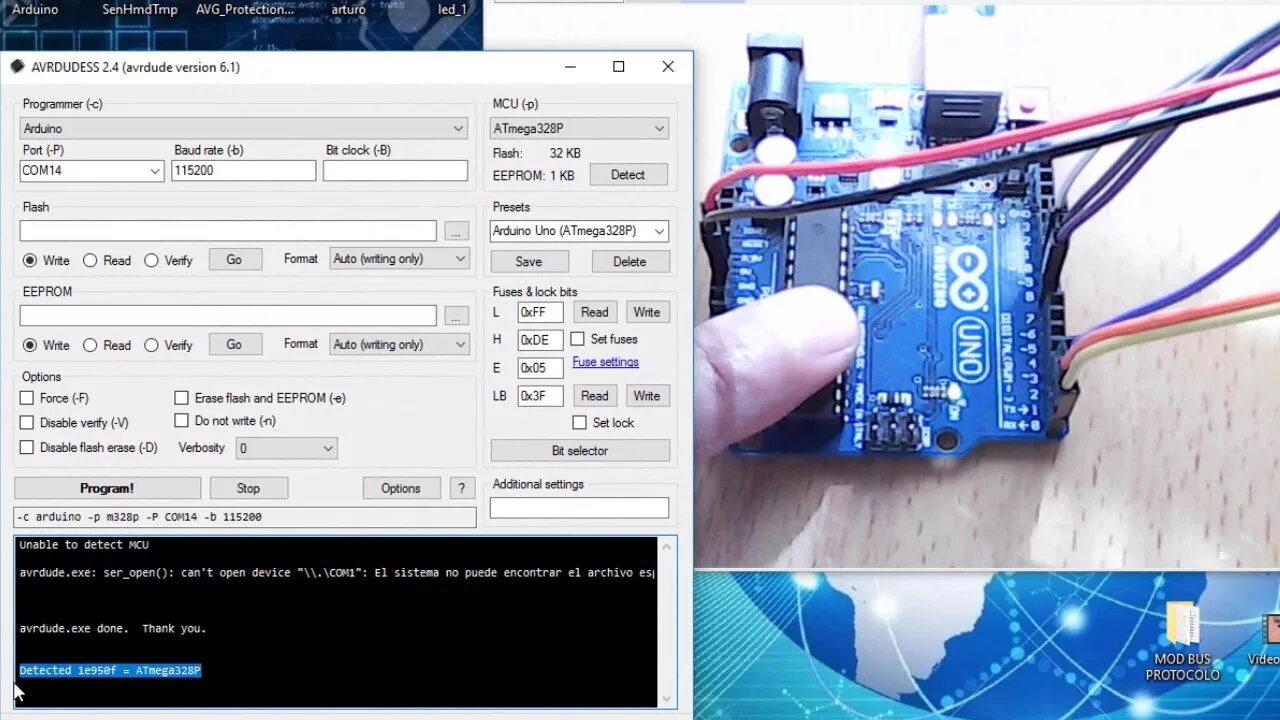Open the Fuse settings link

coord(605,362)
